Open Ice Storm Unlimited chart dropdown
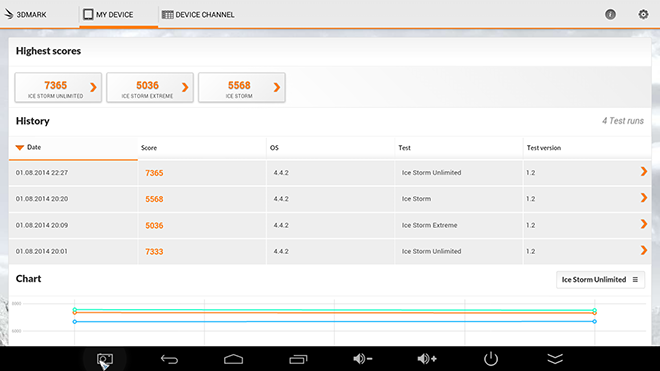The height and width of the screenshot is (371, 660). pos(600,280)
